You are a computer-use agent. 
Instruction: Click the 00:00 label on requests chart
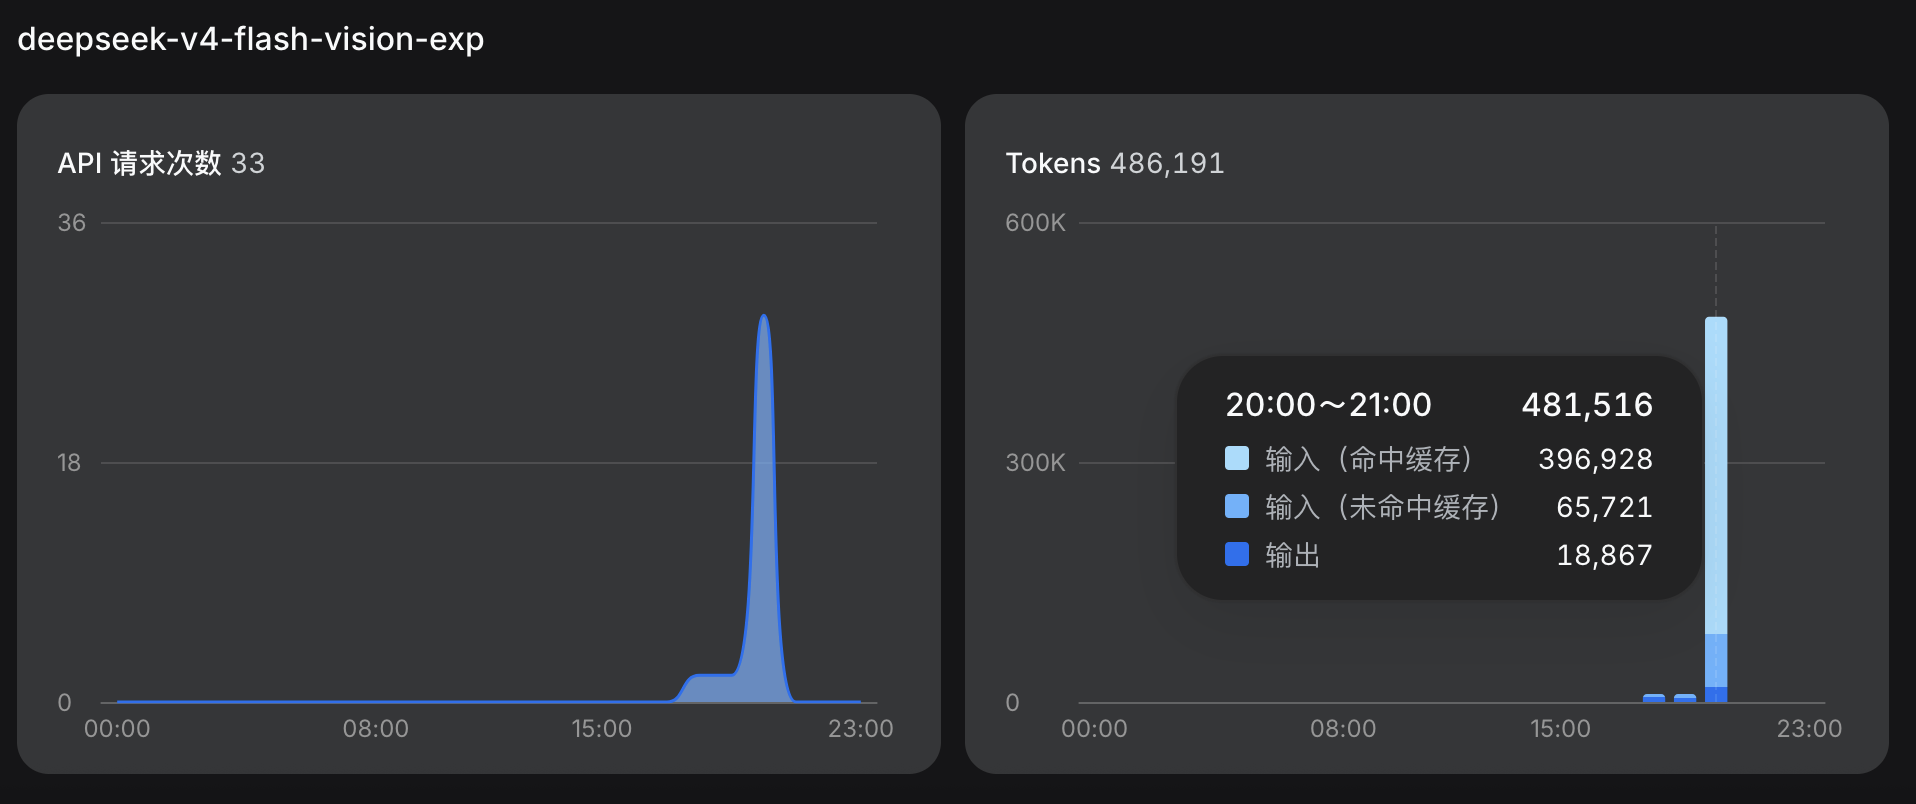pyautogui.click(x=117, y=729)
